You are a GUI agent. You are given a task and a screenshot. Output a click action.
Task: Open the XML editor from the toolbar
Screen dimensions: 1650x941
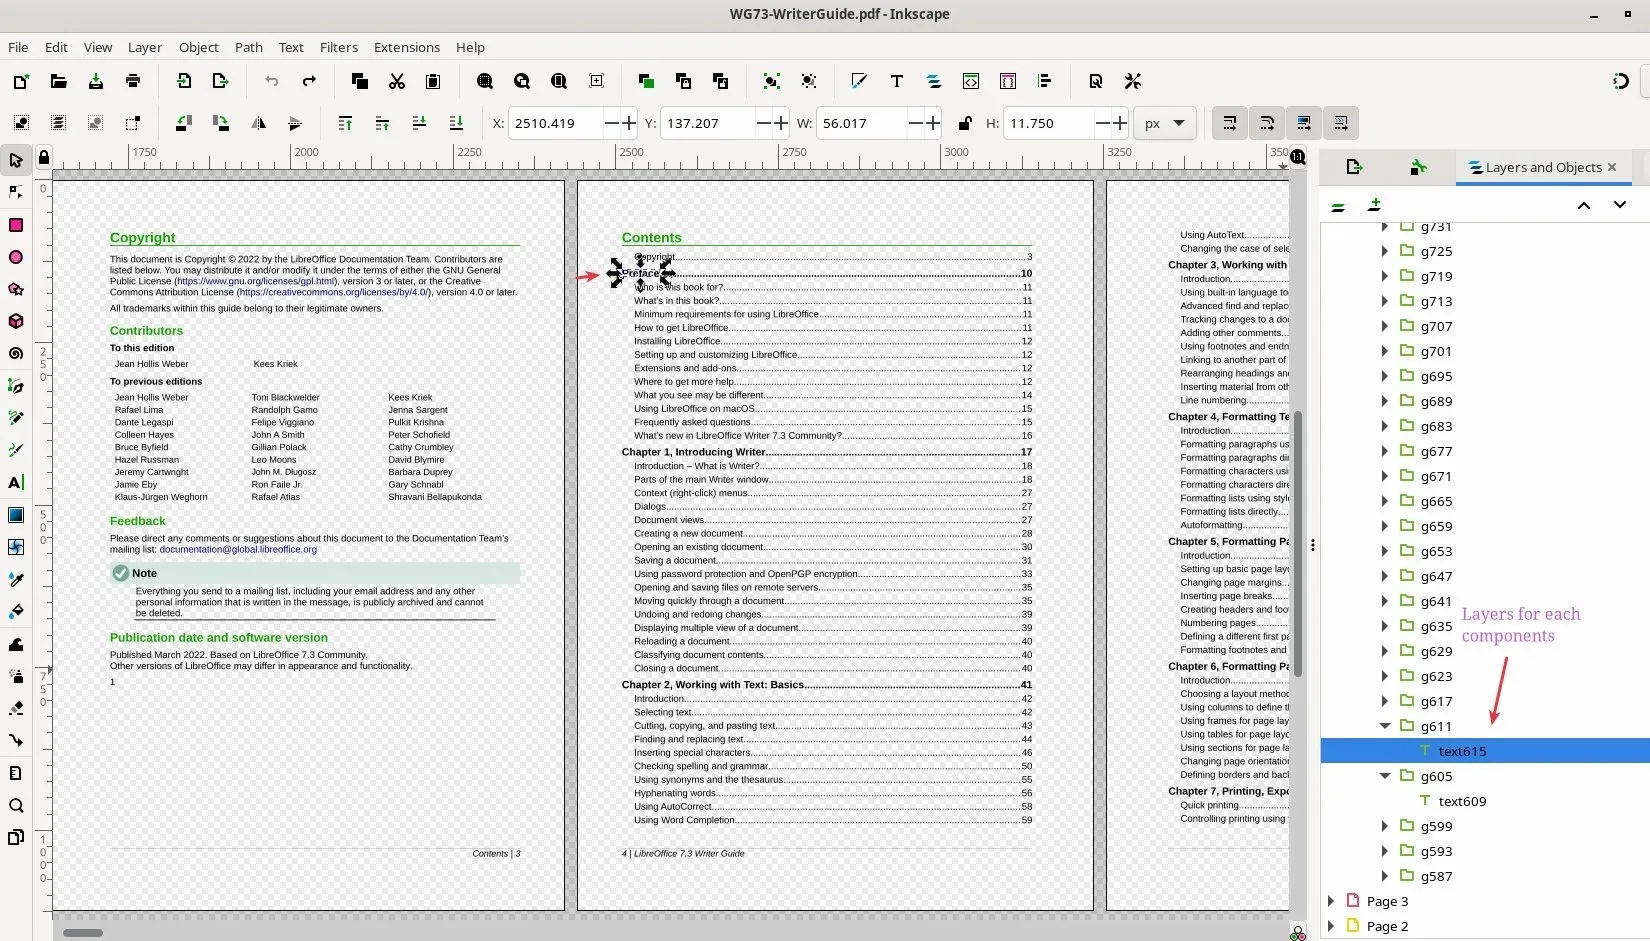970,81
